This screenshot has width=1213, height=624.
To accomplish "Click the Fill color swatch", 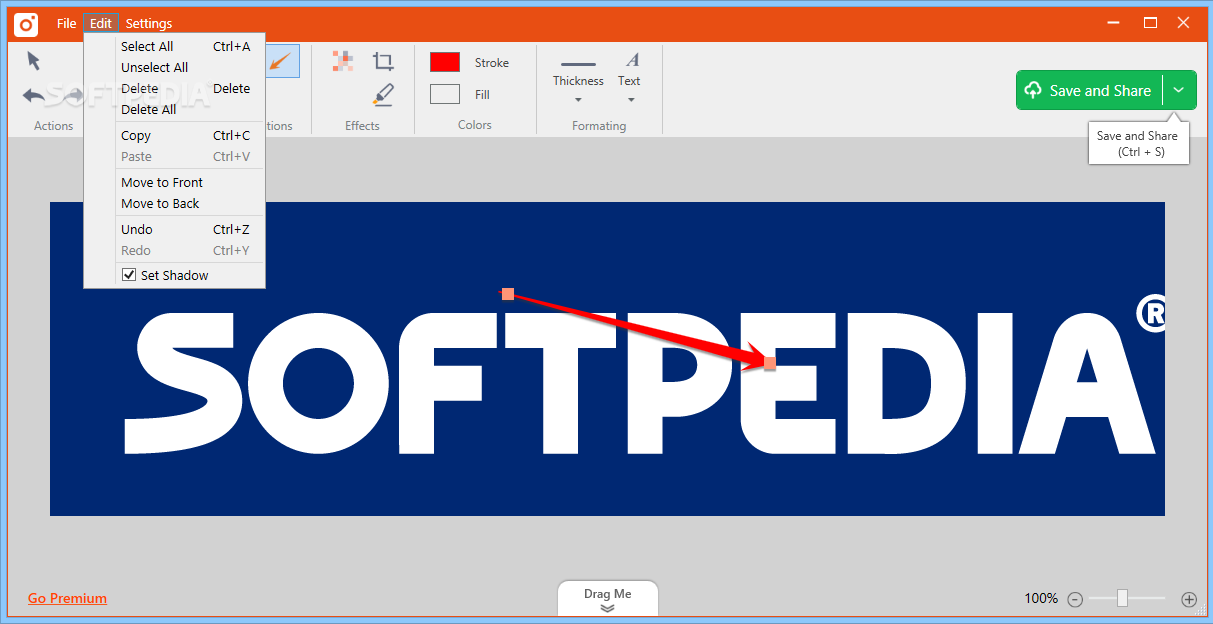I will click(445, 94).
